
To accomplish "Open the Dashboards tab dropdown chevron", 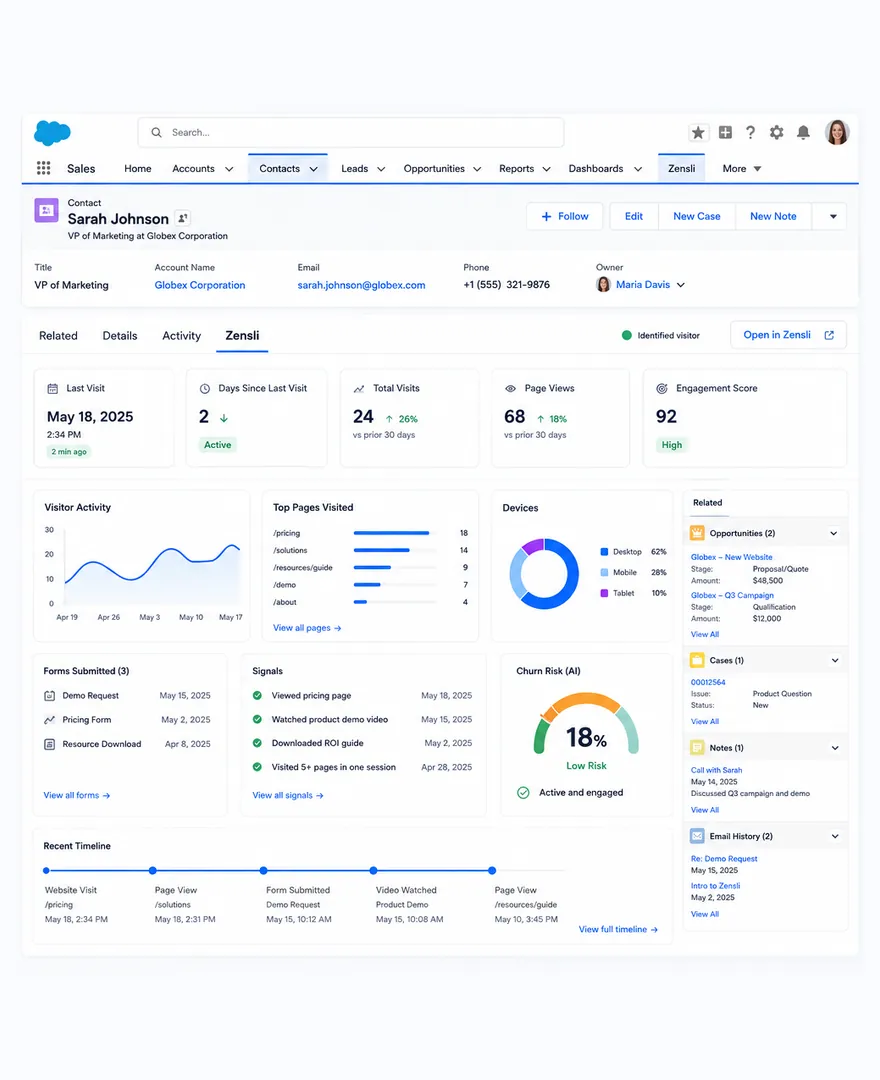I will (x=638, y=169).
